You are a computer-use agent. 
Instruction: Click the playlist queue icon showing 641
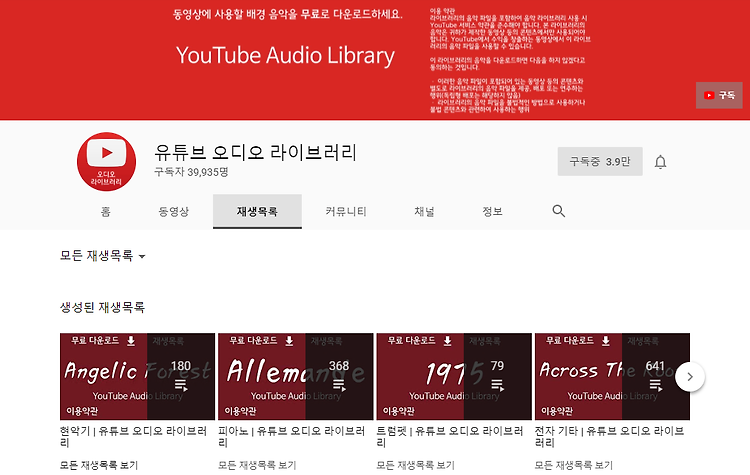pyautogui.click(x=656, y=385)
